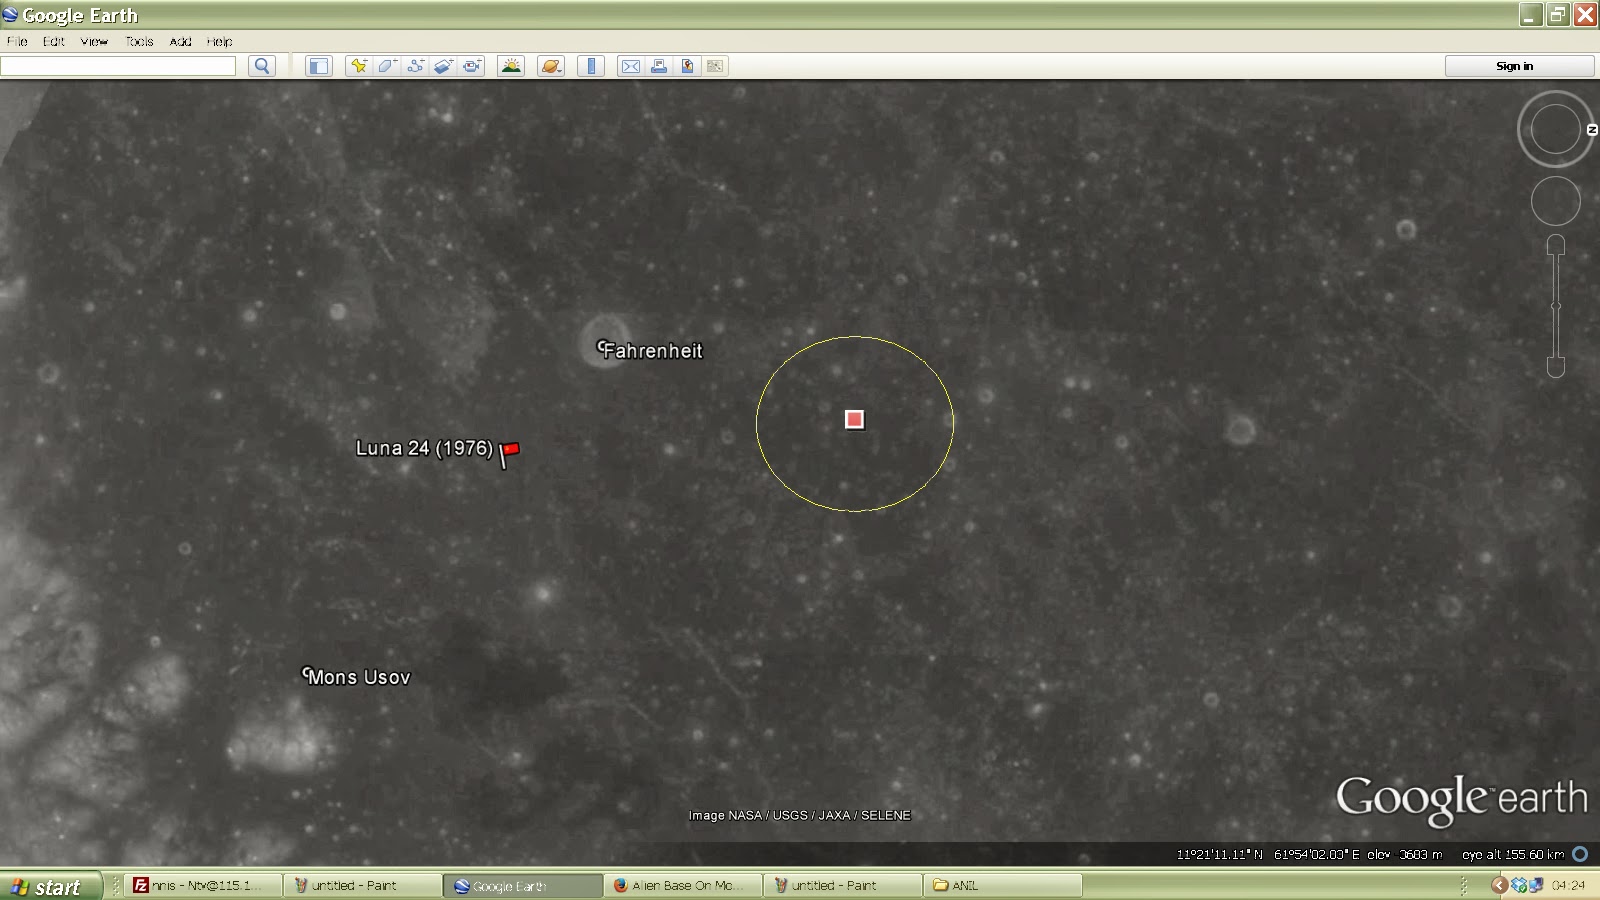The image size is (1600, 900).
Task: Click the latitude and longitude coordinates readout
Action: click(x=1268, y=854)
